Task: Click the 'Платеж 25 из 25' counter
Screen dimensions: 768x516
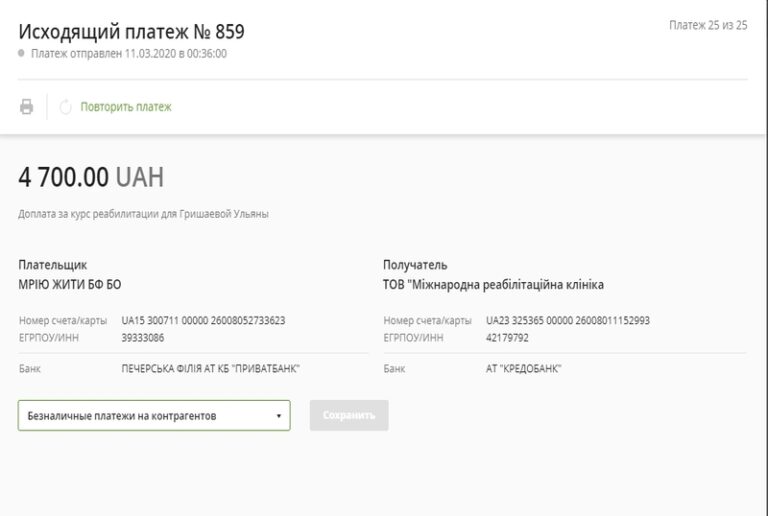Action: tap(707, 25)
